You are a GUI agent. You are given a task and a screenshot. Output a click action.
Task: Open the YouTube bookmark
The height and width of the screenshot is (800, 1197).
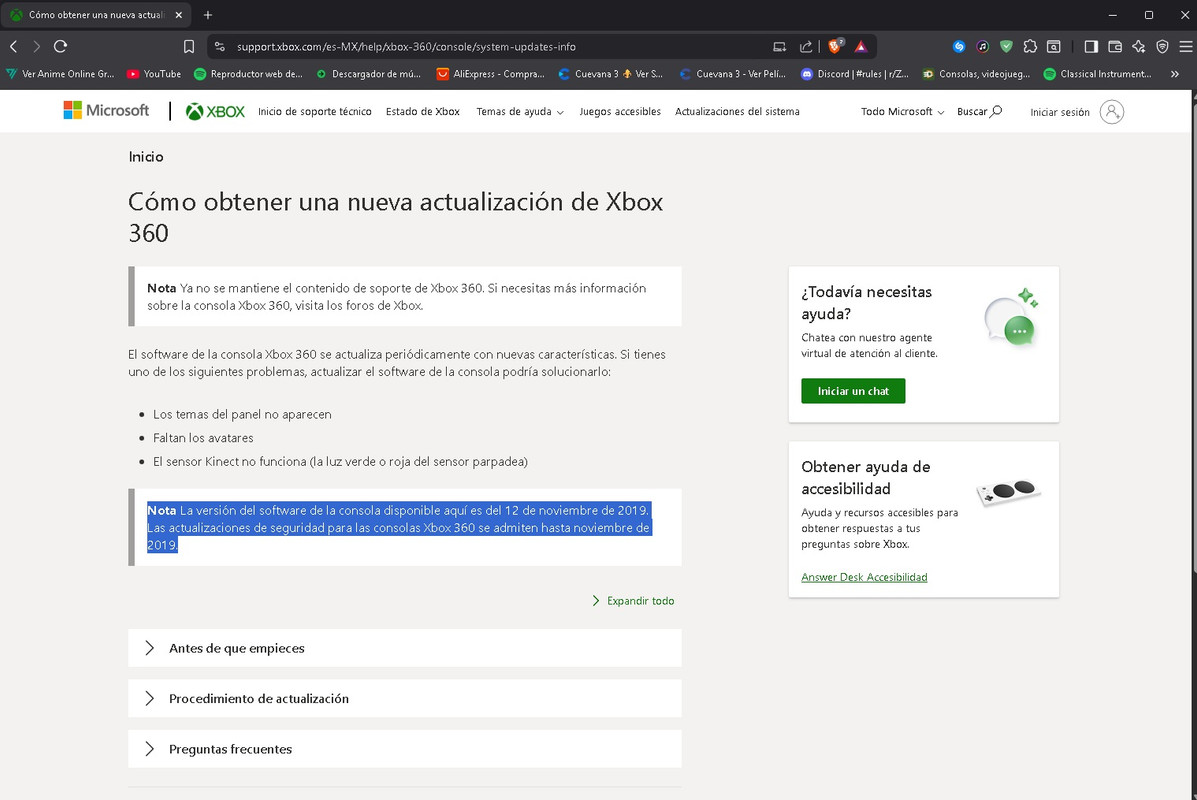(154, 74)
